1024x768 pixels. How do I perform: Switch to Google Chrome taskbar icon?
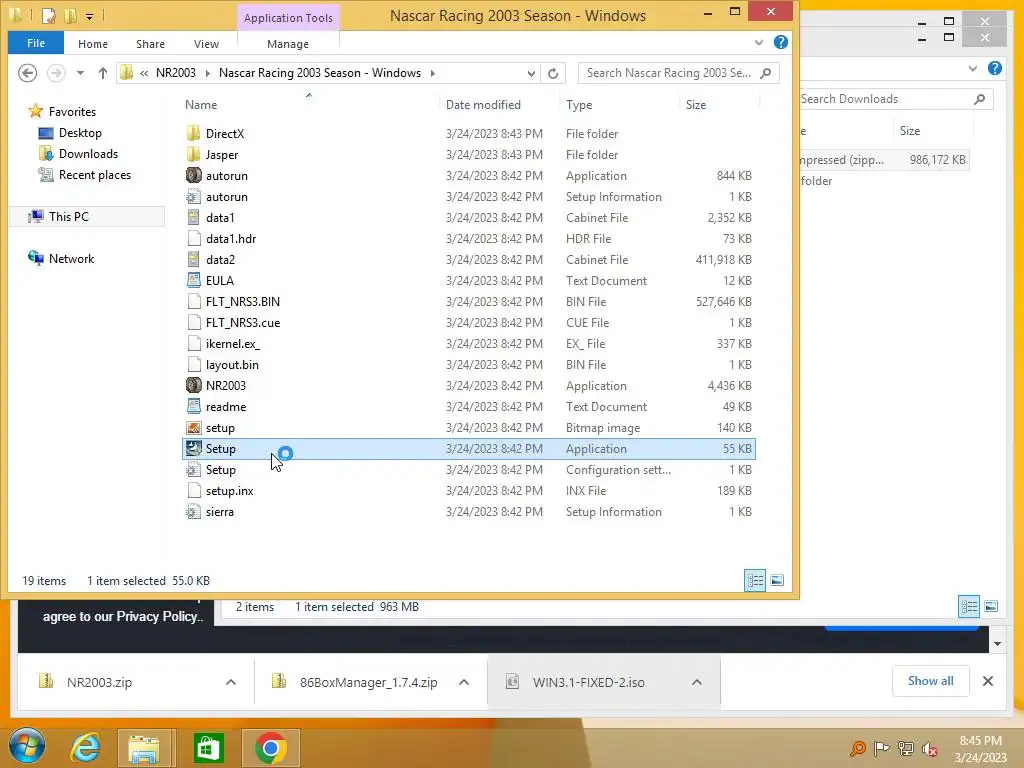(x=270, y=748)
